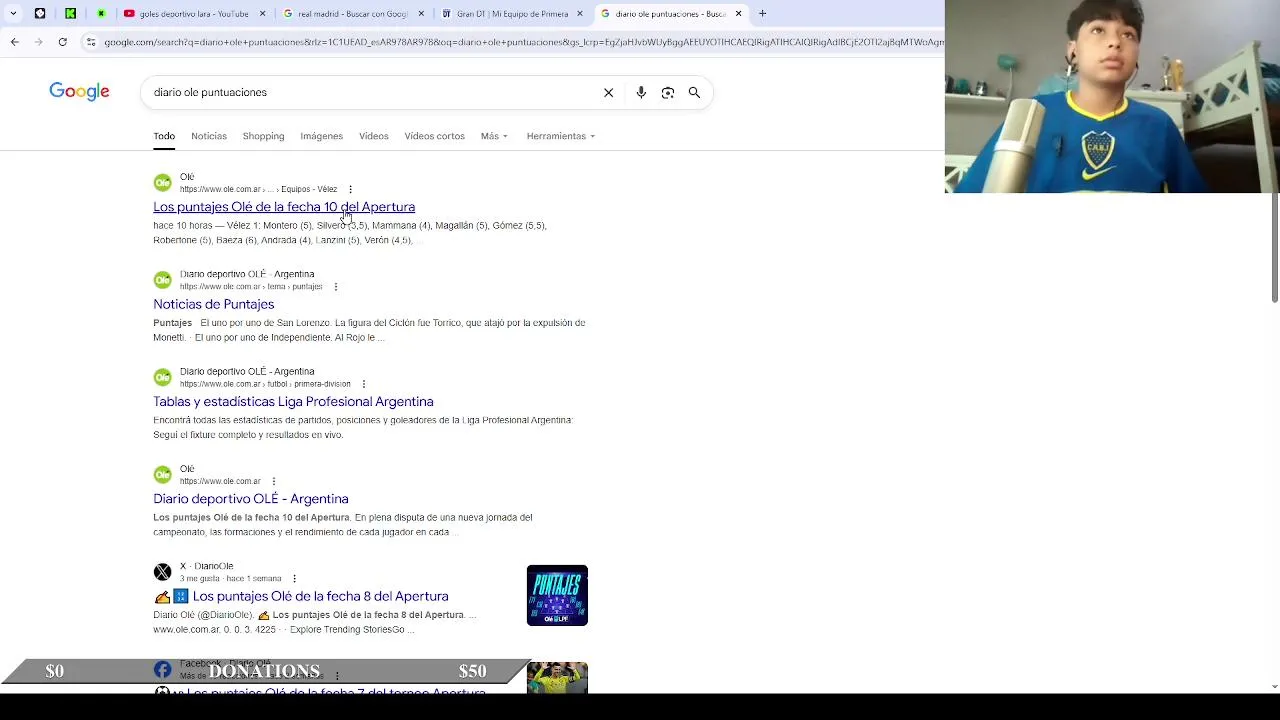Screen dimensions: 1280x720
Task: Open options menu for 'Noticias de Puntajes' result
Action: (335, 287)
